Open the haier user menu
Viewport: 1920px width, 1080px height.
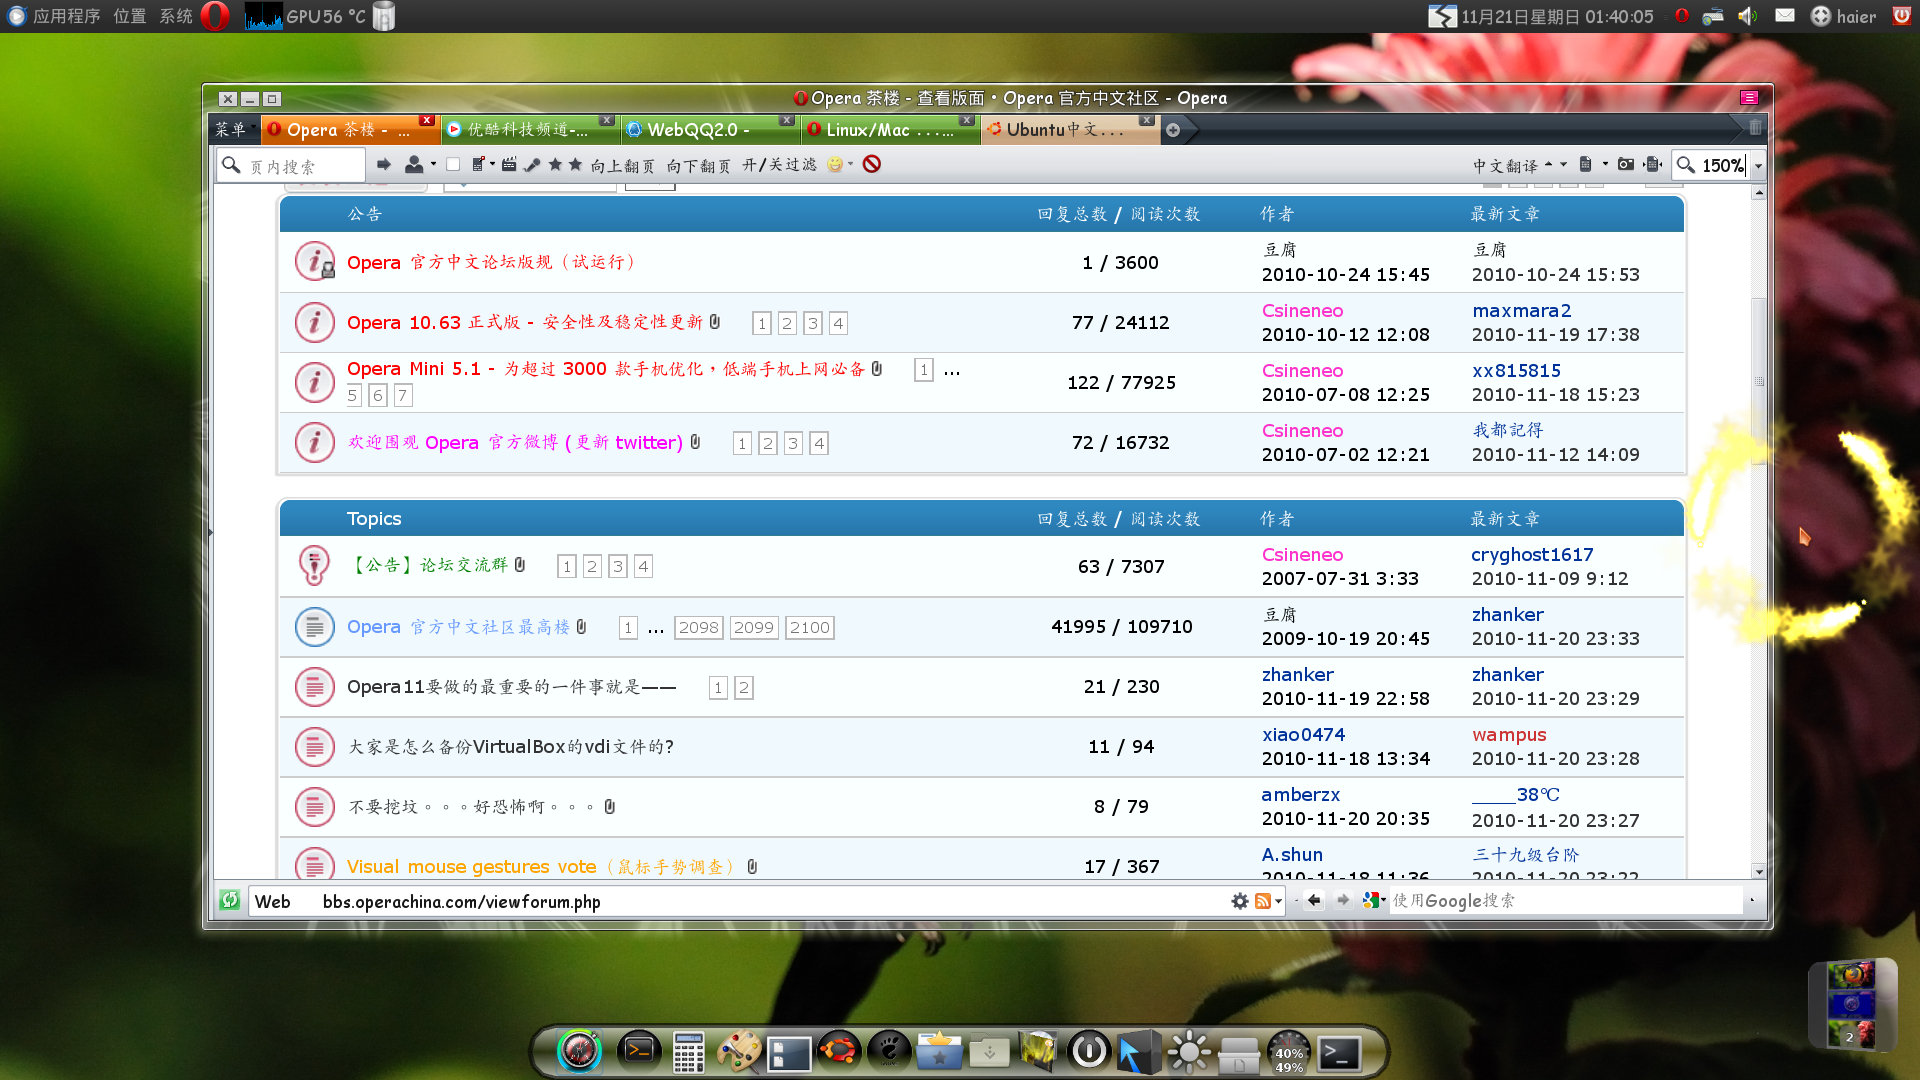1843,16
